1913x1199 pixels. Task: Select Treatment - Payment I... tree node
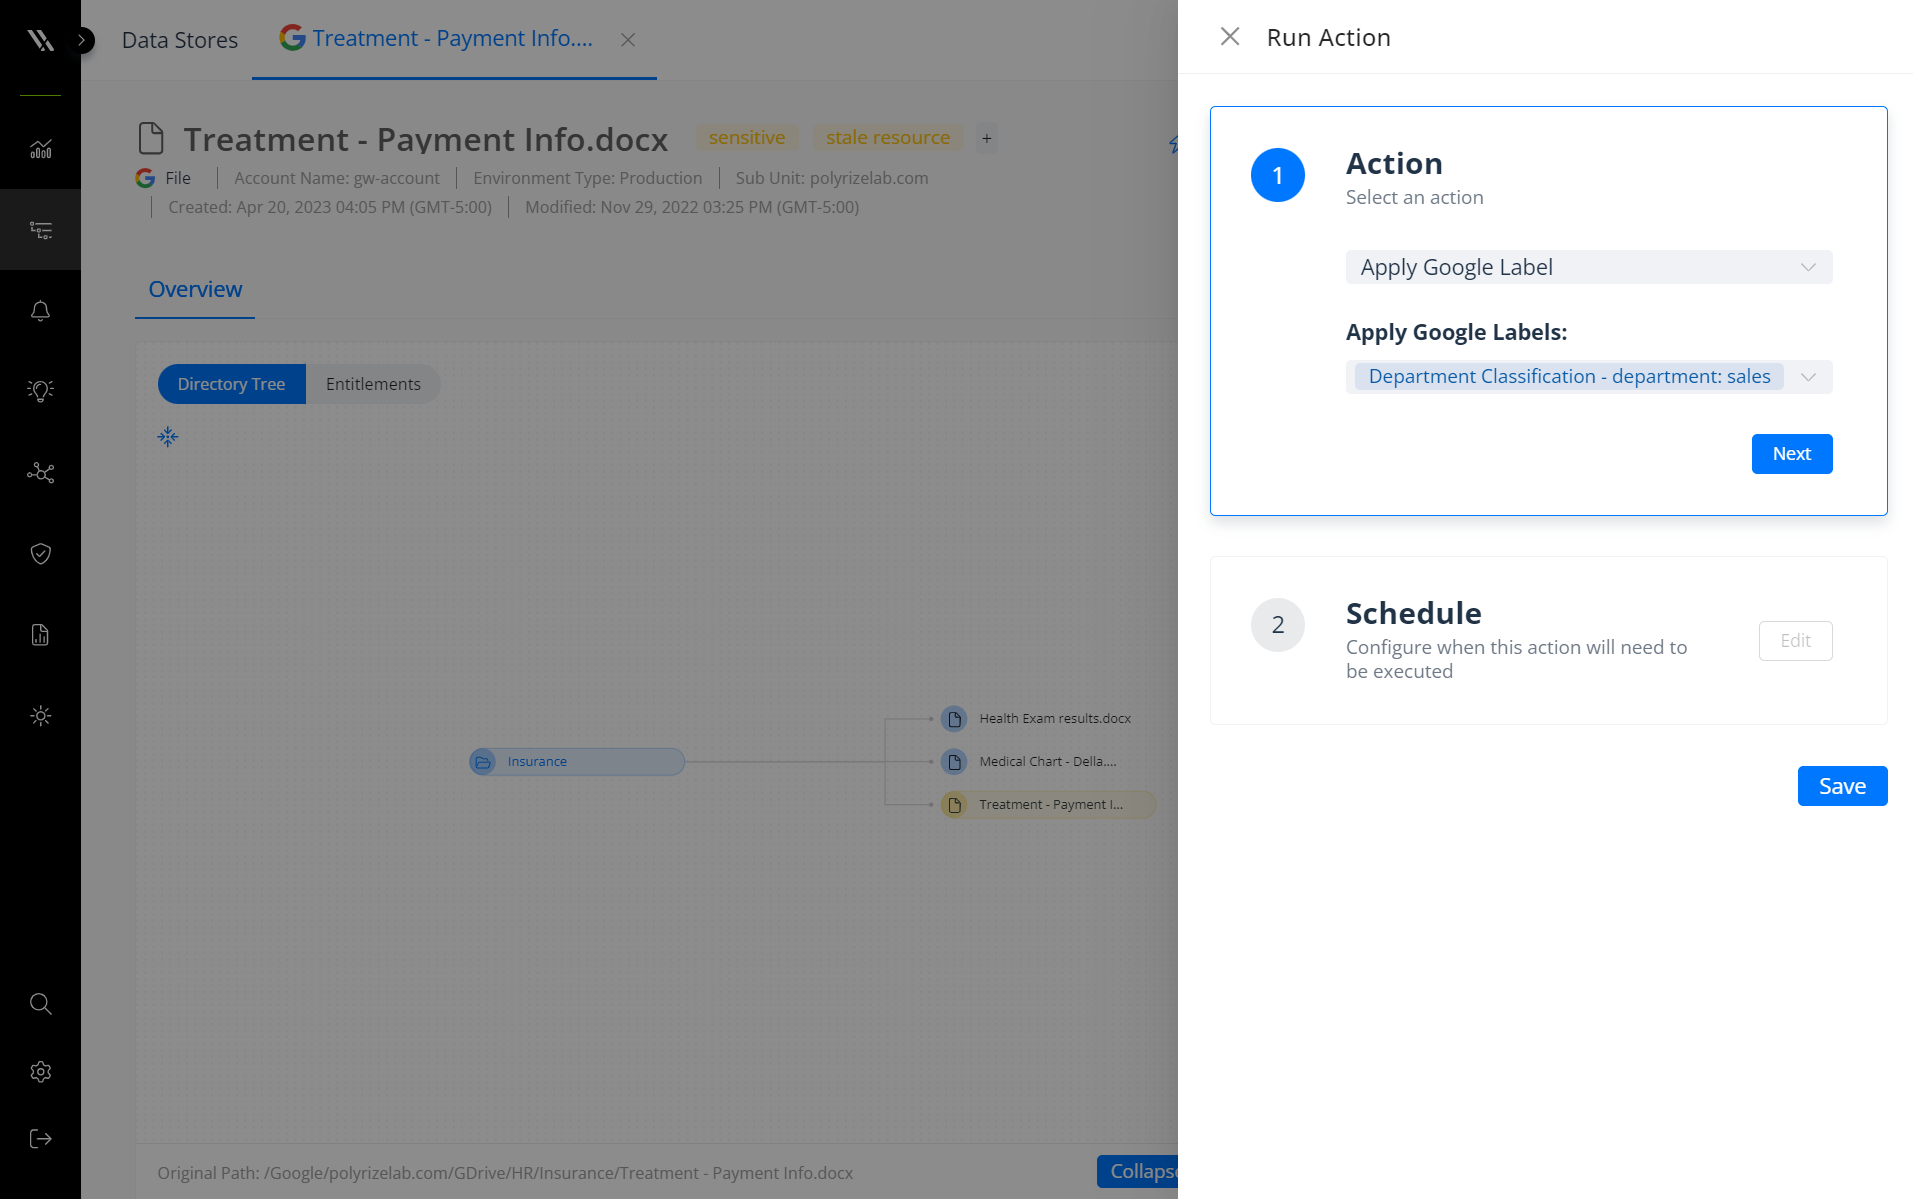[x=1047, y=805]
